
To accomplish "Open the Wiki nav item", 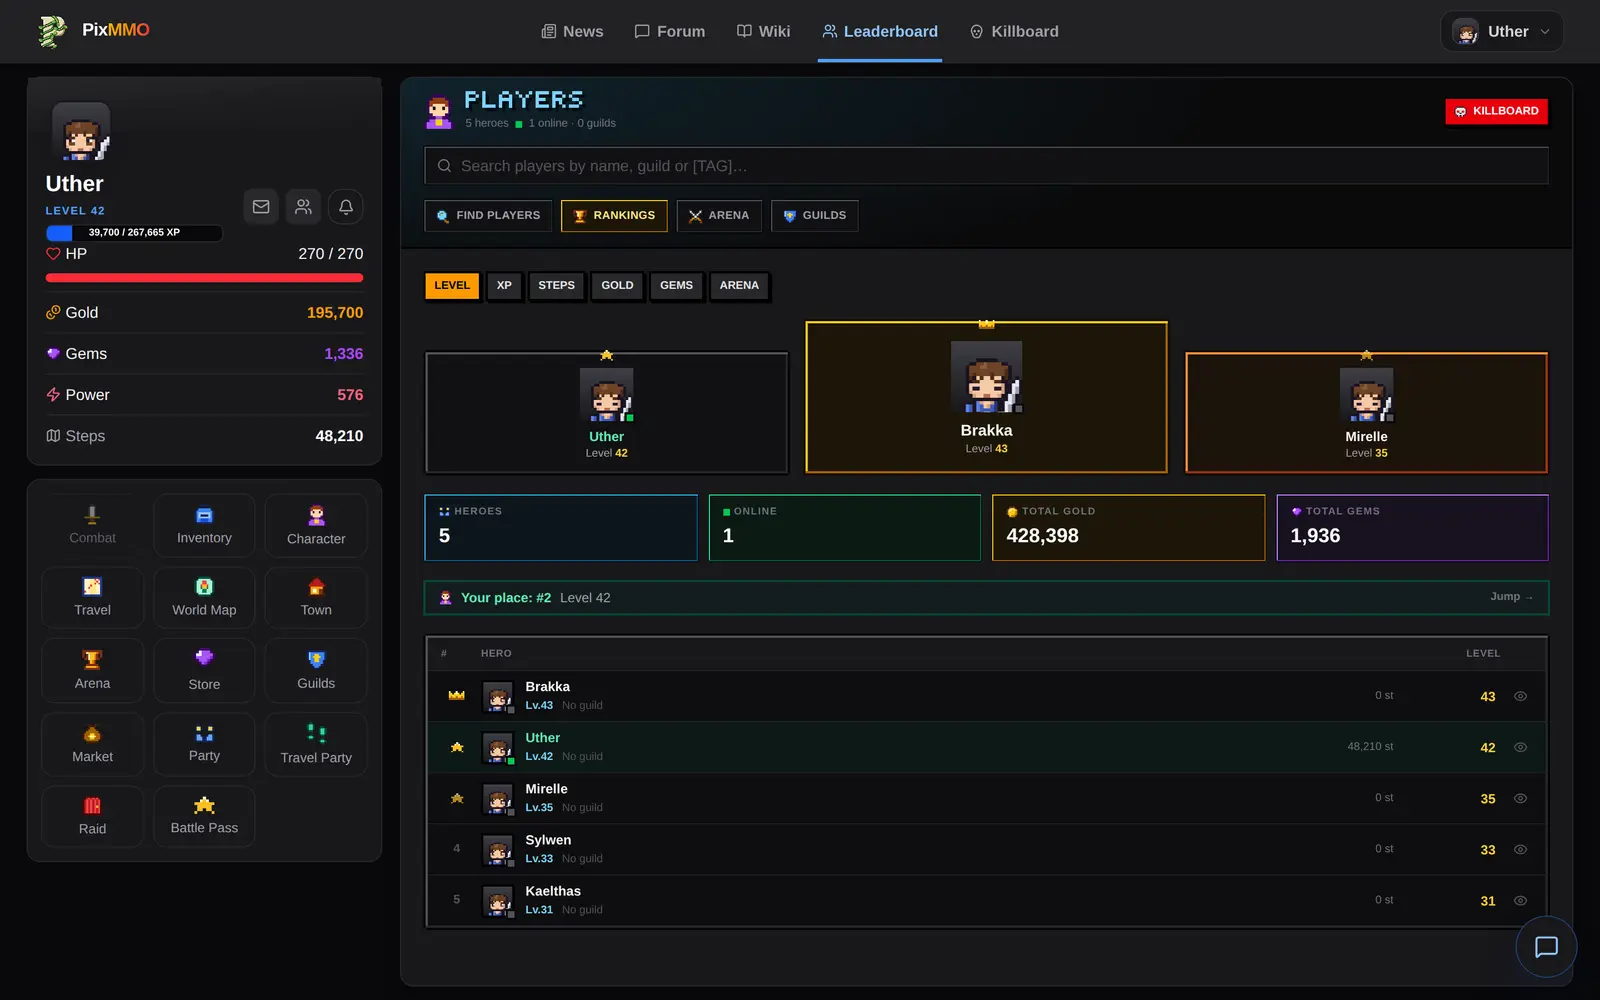I will pyautogui.click(x=763, y=31).
